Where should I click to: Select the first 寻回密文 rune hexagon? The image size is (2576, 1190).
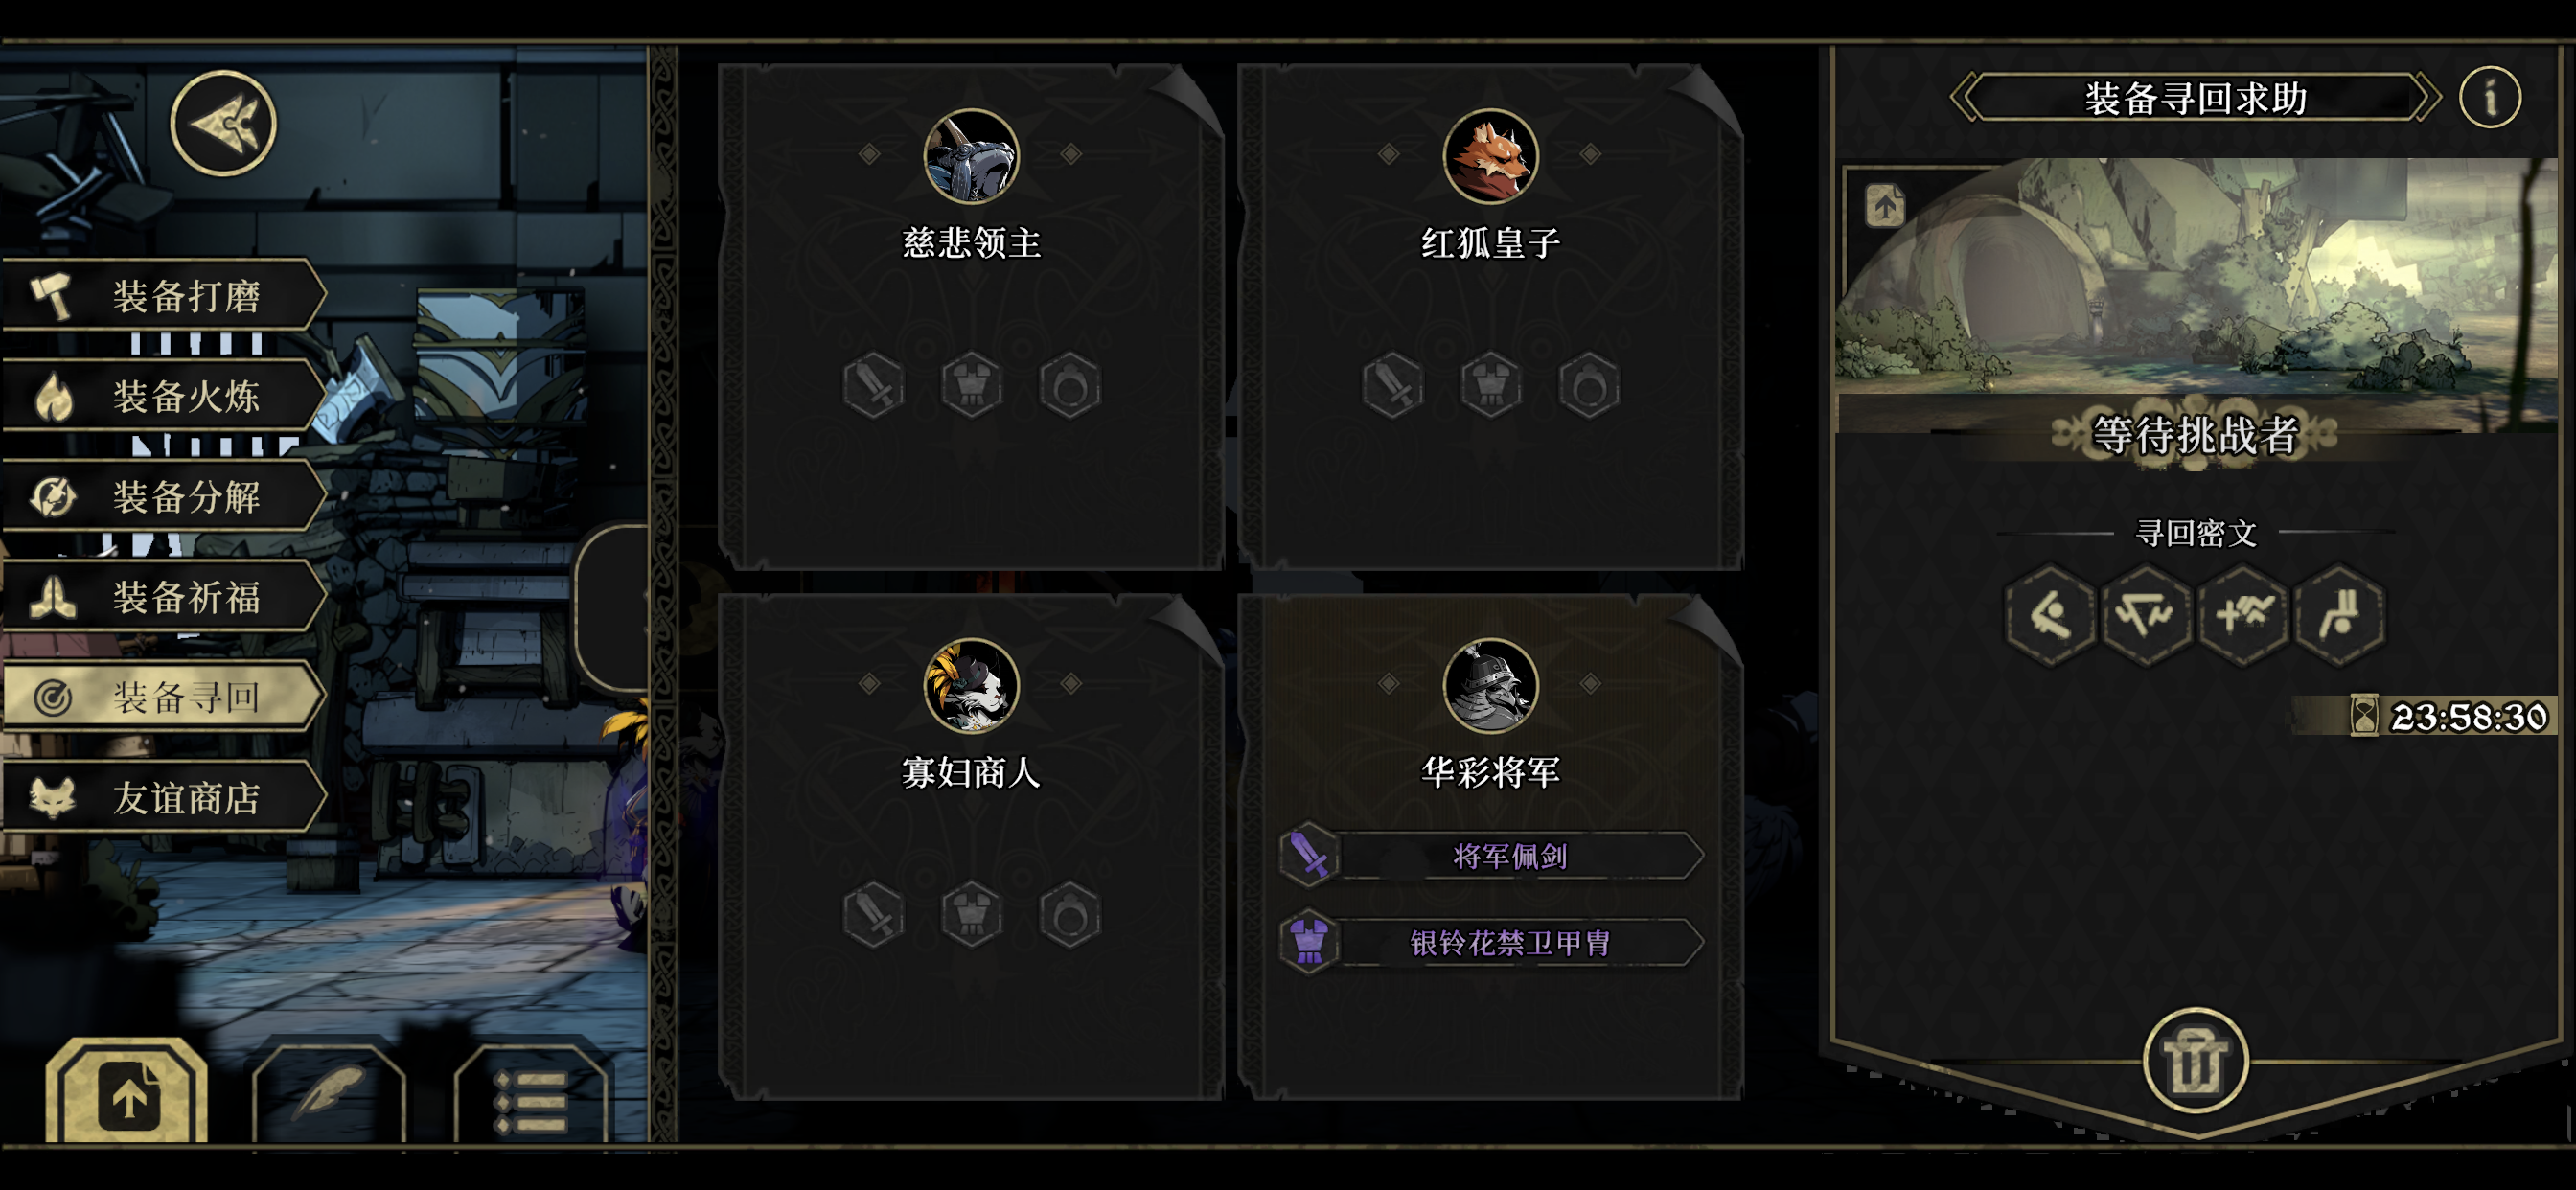click(2049, 613)
